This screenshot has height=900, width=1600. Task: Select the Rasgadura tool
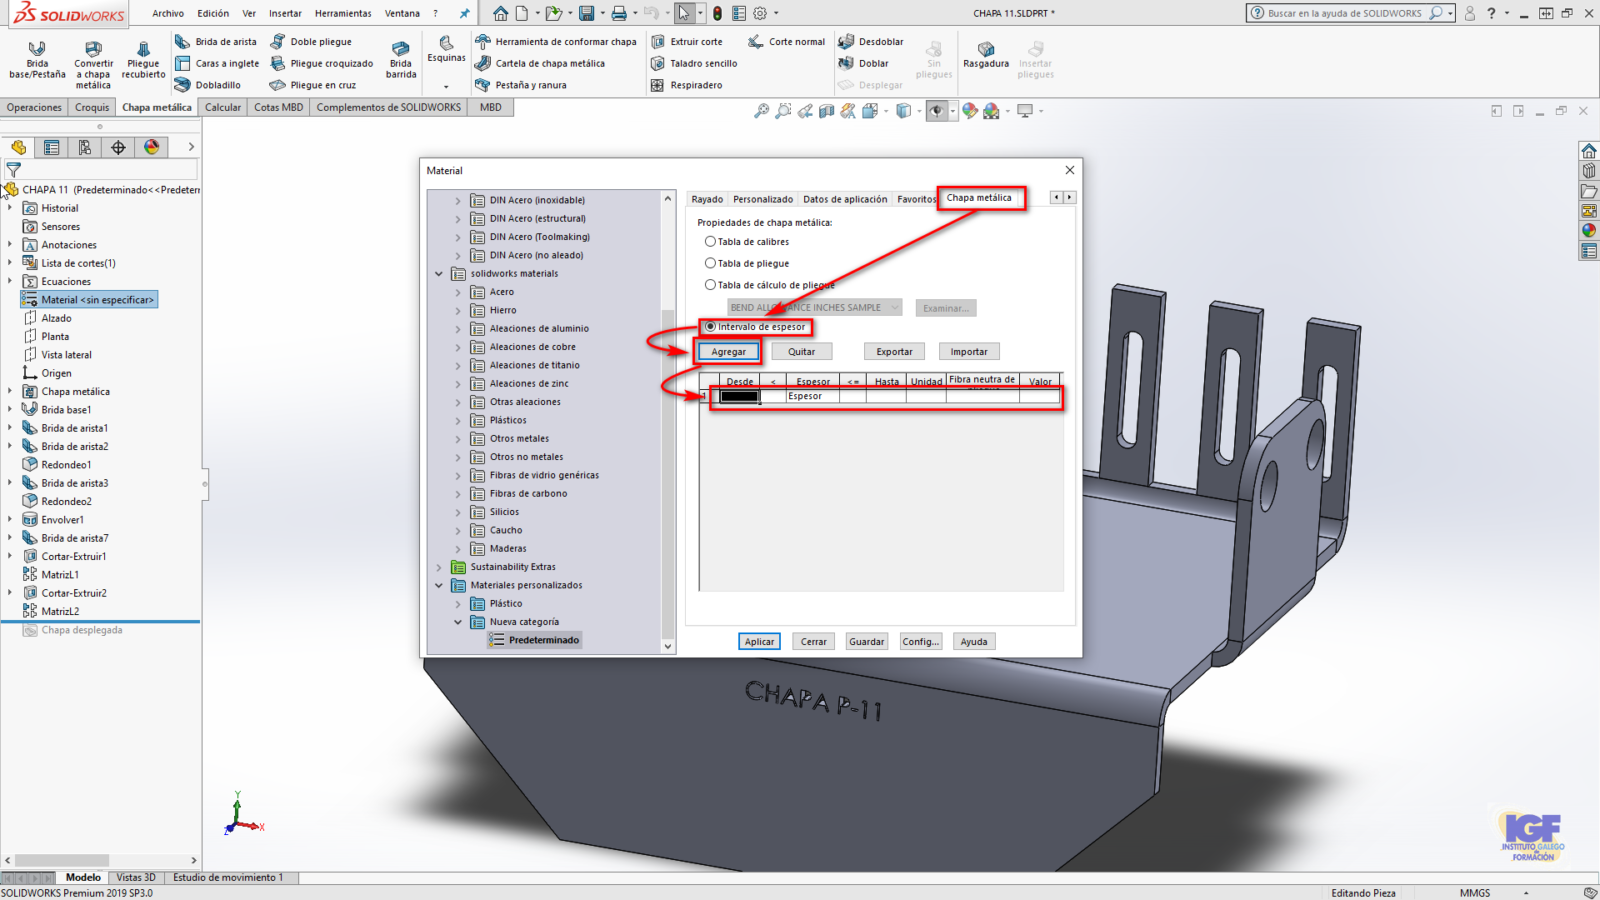click(985, 49)
